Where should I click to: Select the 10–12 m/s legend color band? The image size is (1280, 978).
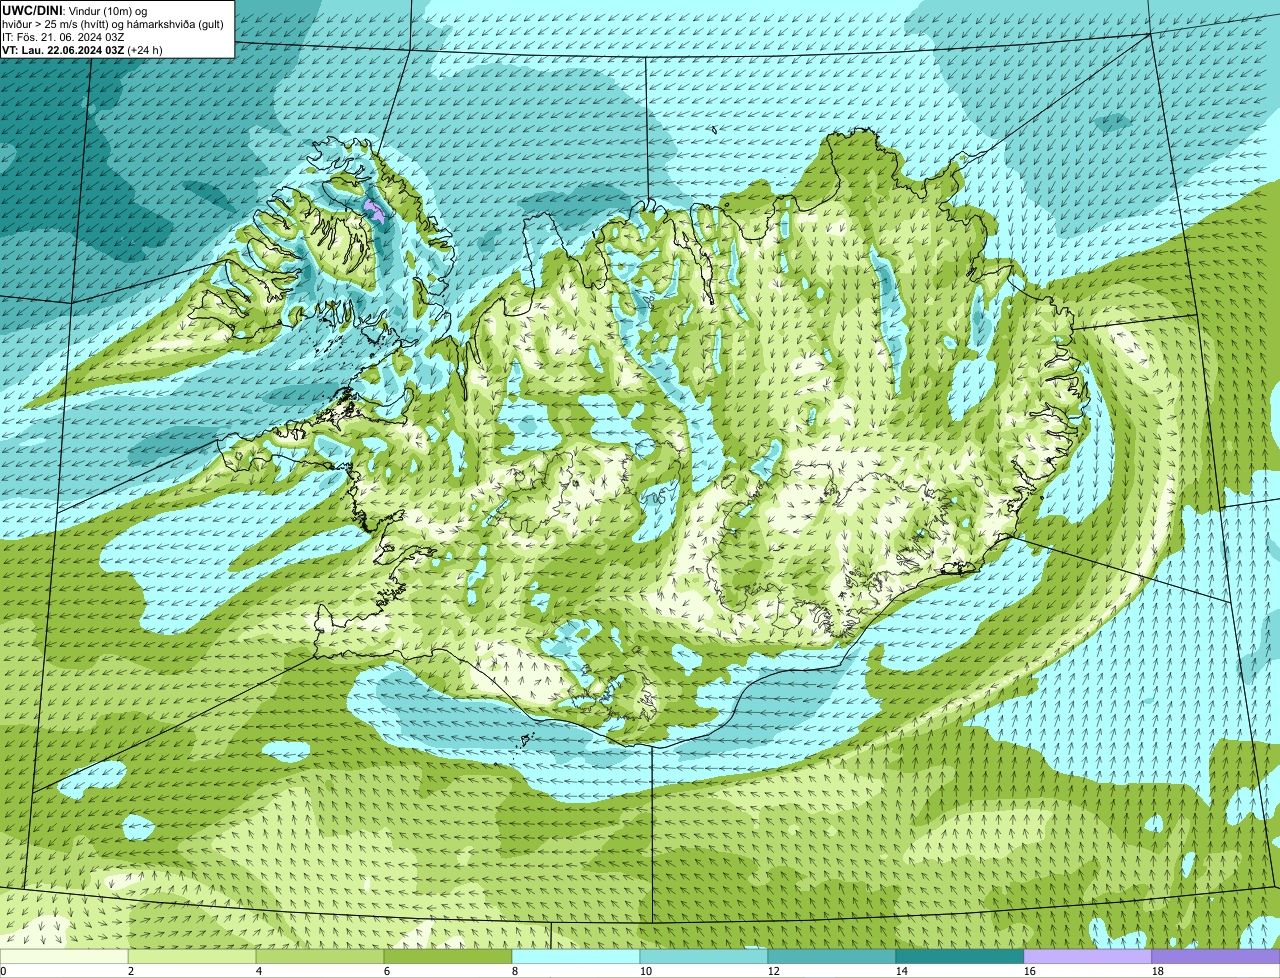click(704, 956)
